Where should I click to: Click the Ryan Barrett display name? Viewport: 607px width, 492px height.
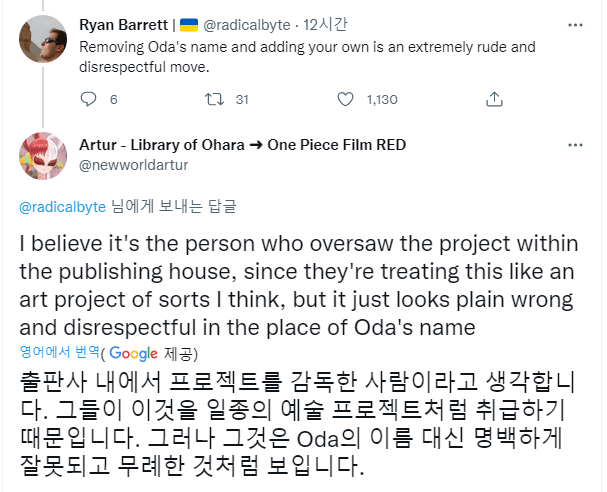[124, 24]
